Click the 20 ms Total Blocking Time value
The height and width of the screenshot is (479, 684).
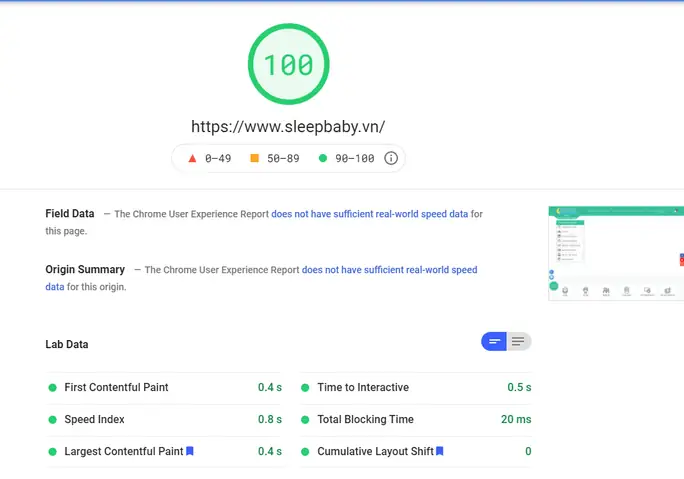516,419
